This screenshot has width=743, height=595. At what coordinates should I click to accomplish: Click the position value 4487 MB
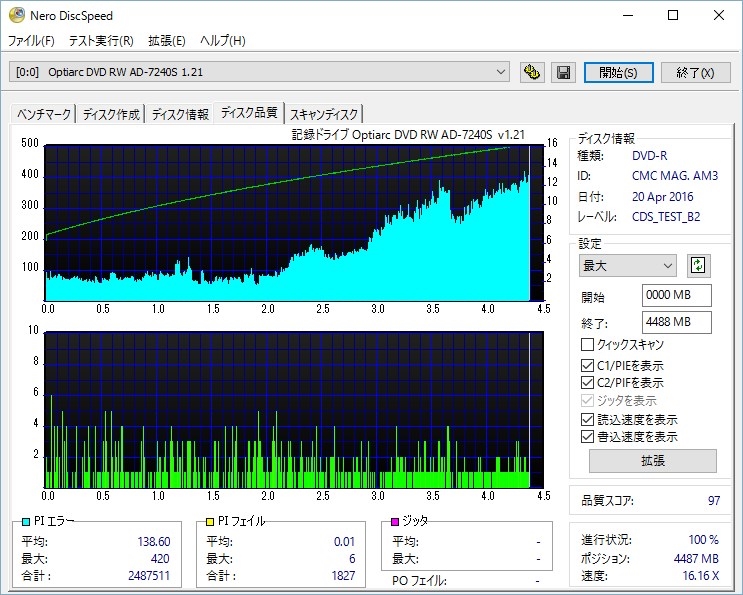pos(696,559)
